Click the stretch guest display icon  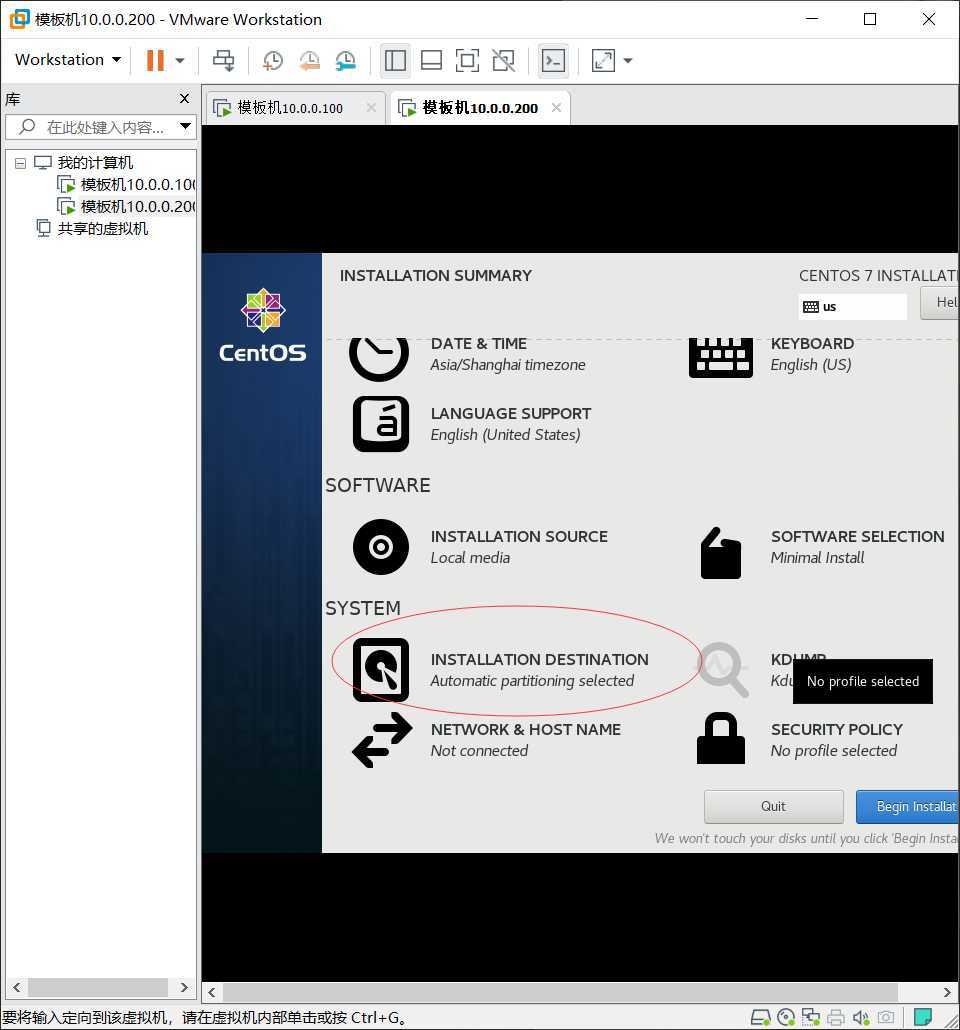tap(603, 60)
